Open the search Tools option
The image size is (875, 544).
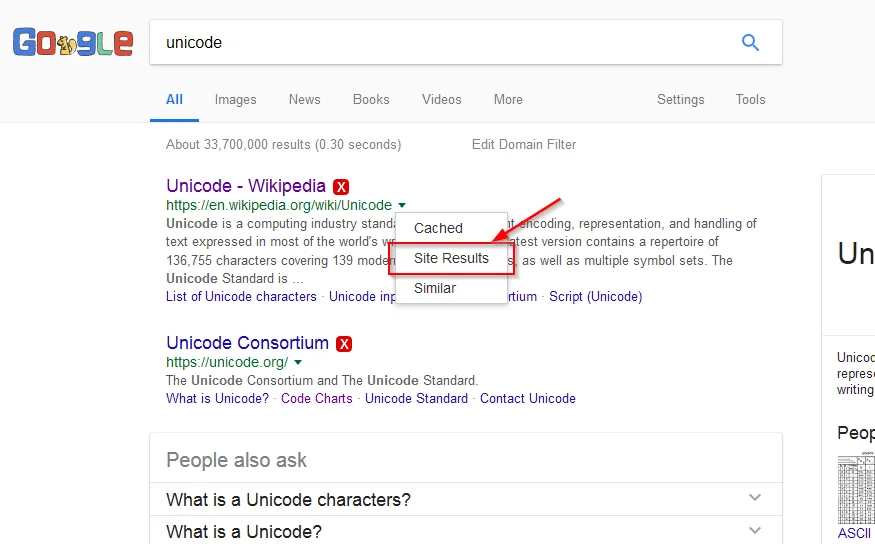point(750,99)
